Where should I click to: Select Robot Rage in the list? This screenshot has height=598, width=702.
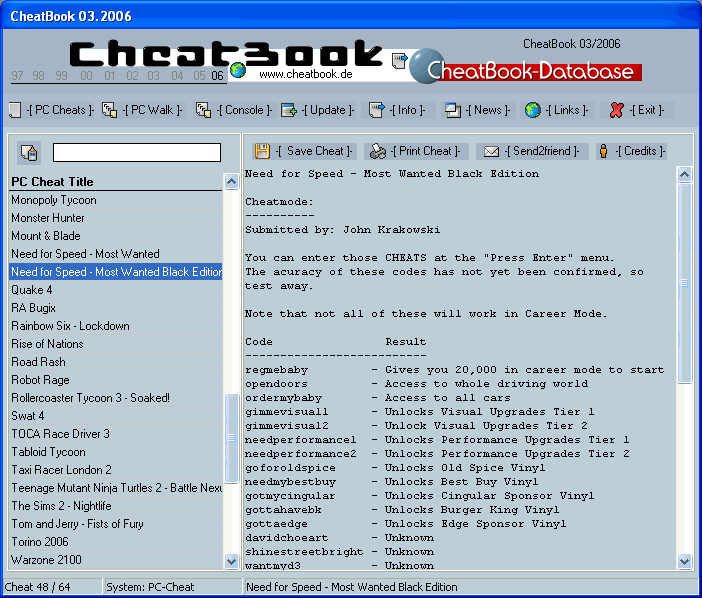pyautogui.click(x=116, y=380)
